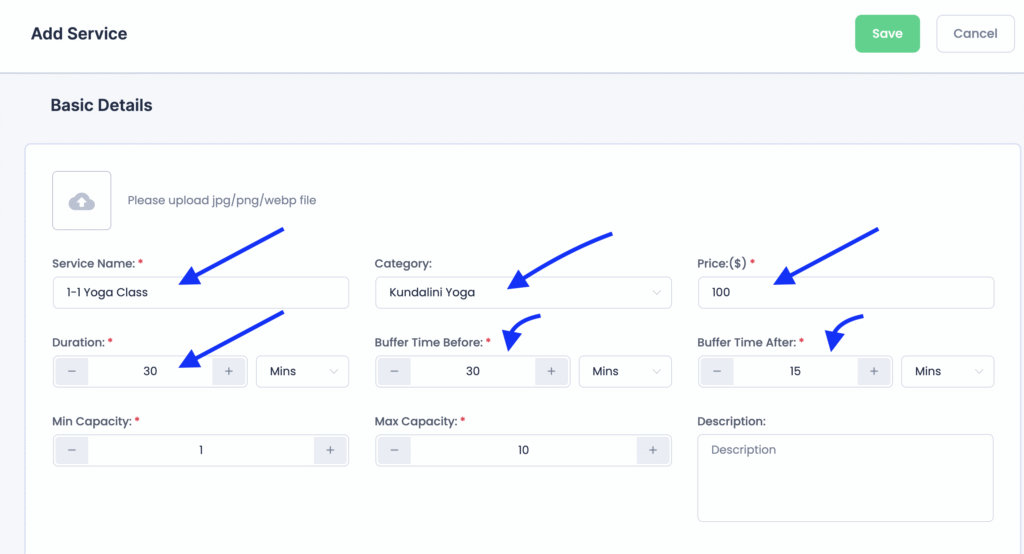Expand Buffer Time Before Mins dropdown

624,371
